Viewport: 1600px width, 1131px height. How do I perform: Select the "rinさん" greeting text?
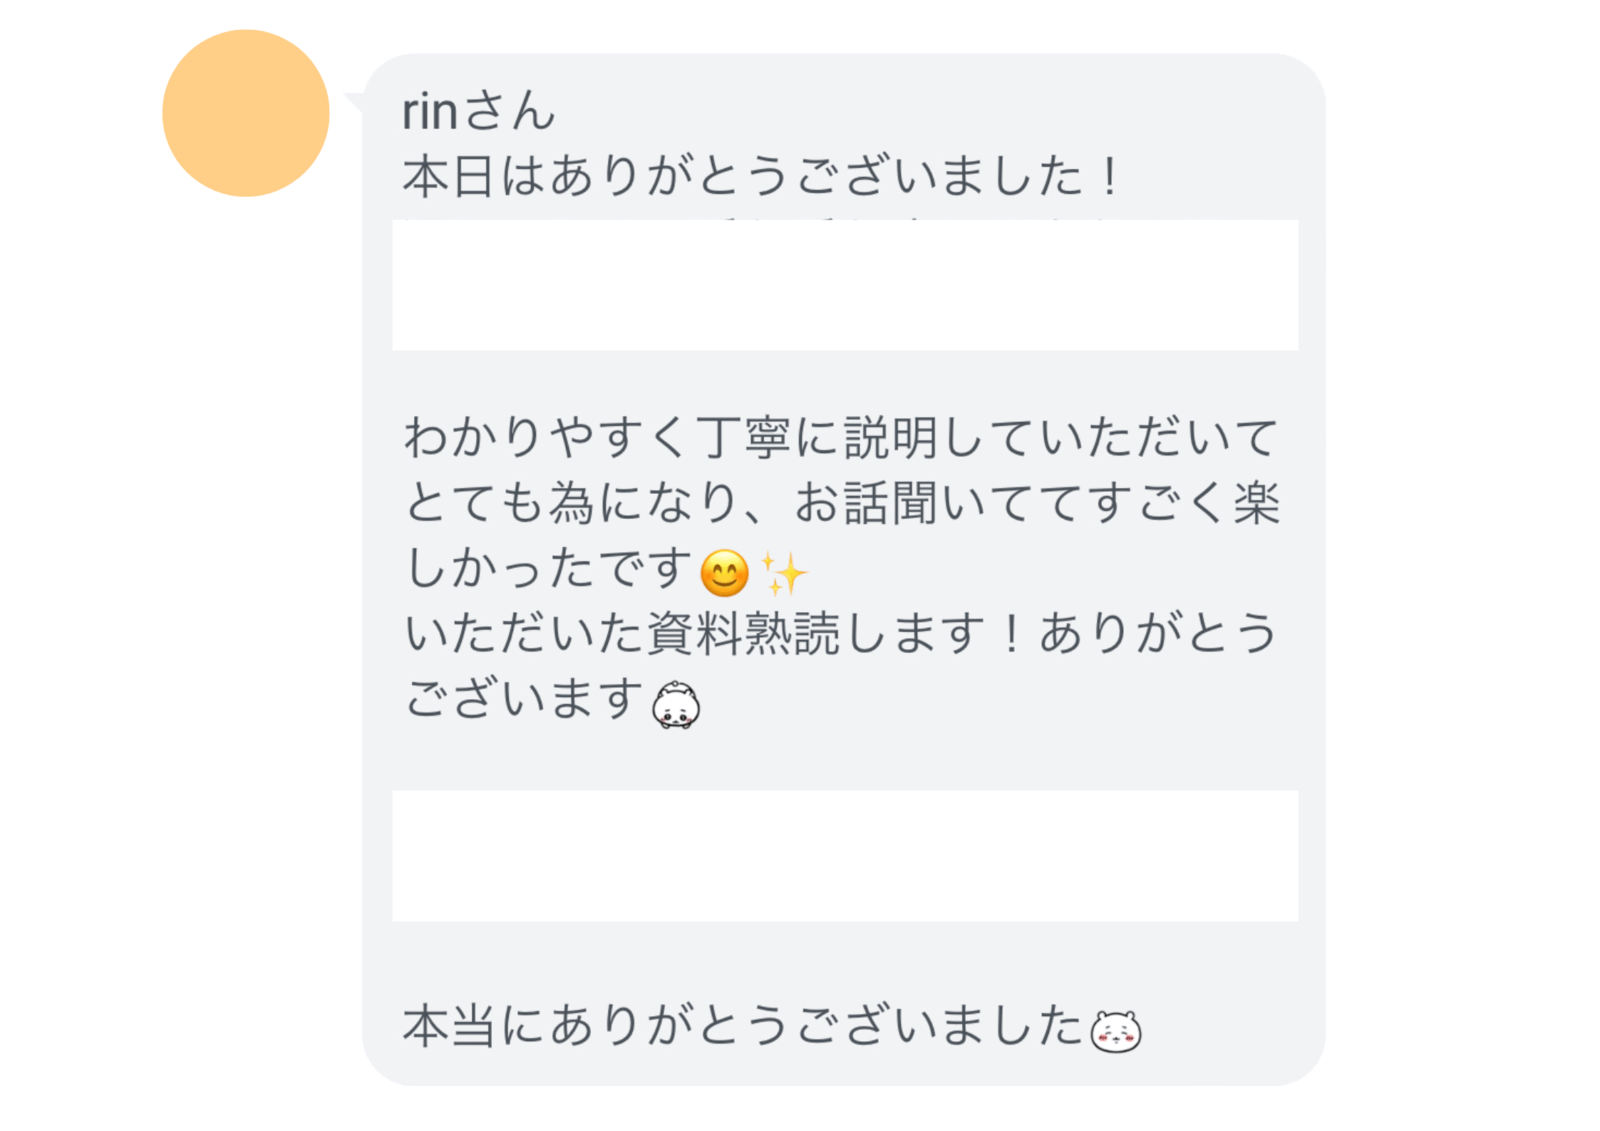pyautogui.click(x=478, y=111)
